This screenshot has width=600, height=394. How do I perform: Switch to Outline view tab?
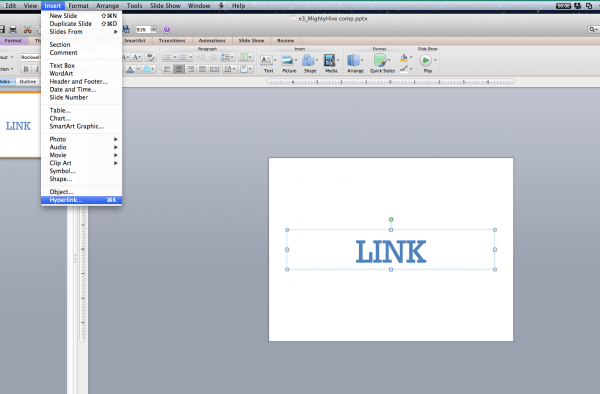(x=28, y=81)
